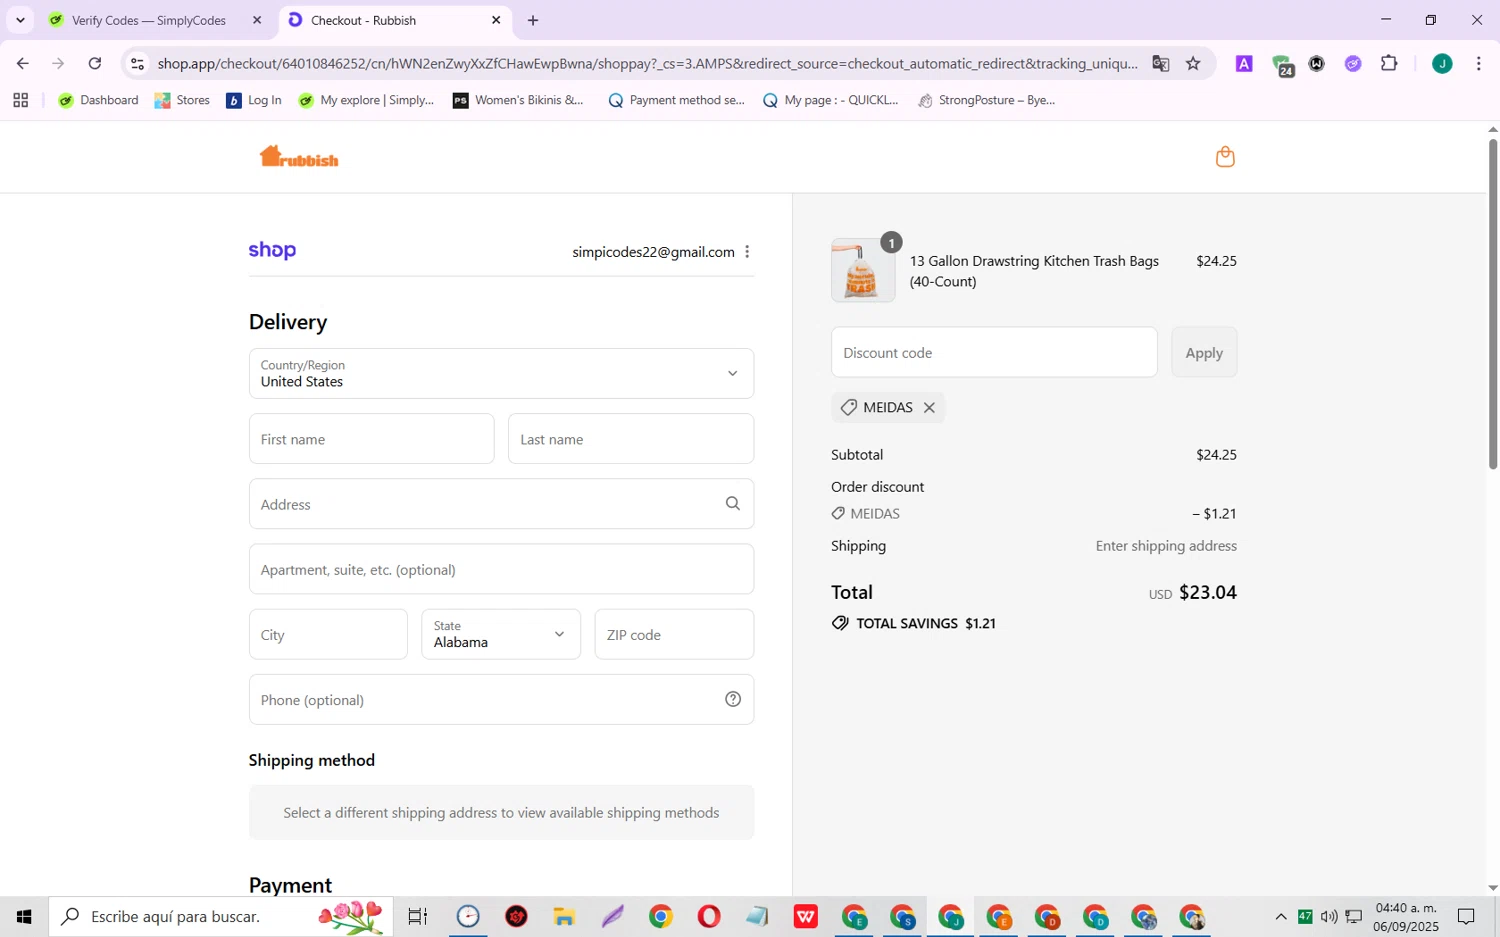Click the address search magnifier icon
The width and height of the screenshot is (1500, 937).
pyautogui.click(x=733, y=504)
